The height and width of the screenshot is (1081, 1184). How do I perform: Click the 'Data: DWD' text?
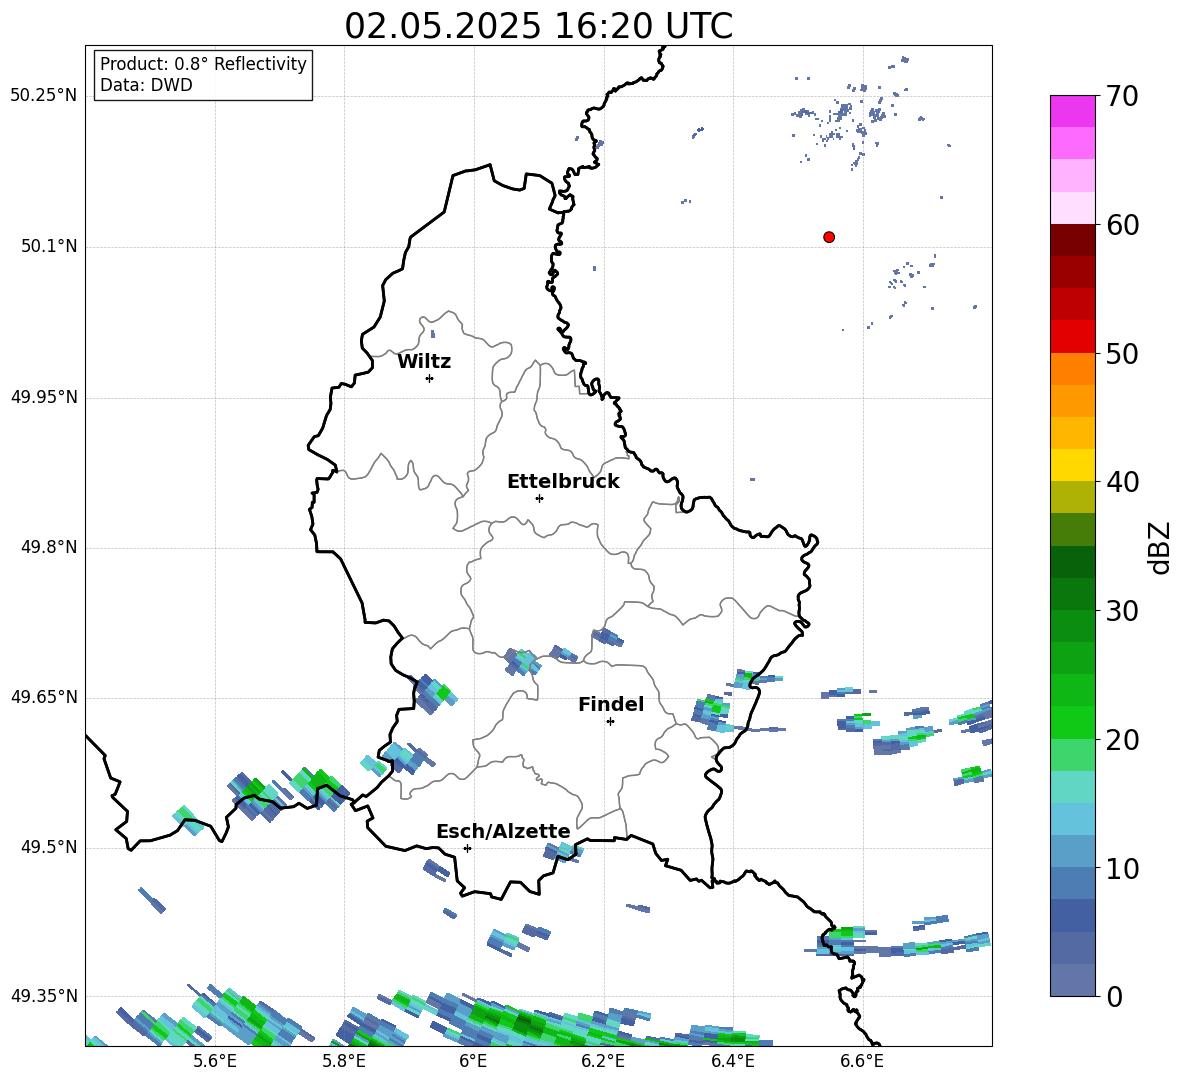[146, 85]
